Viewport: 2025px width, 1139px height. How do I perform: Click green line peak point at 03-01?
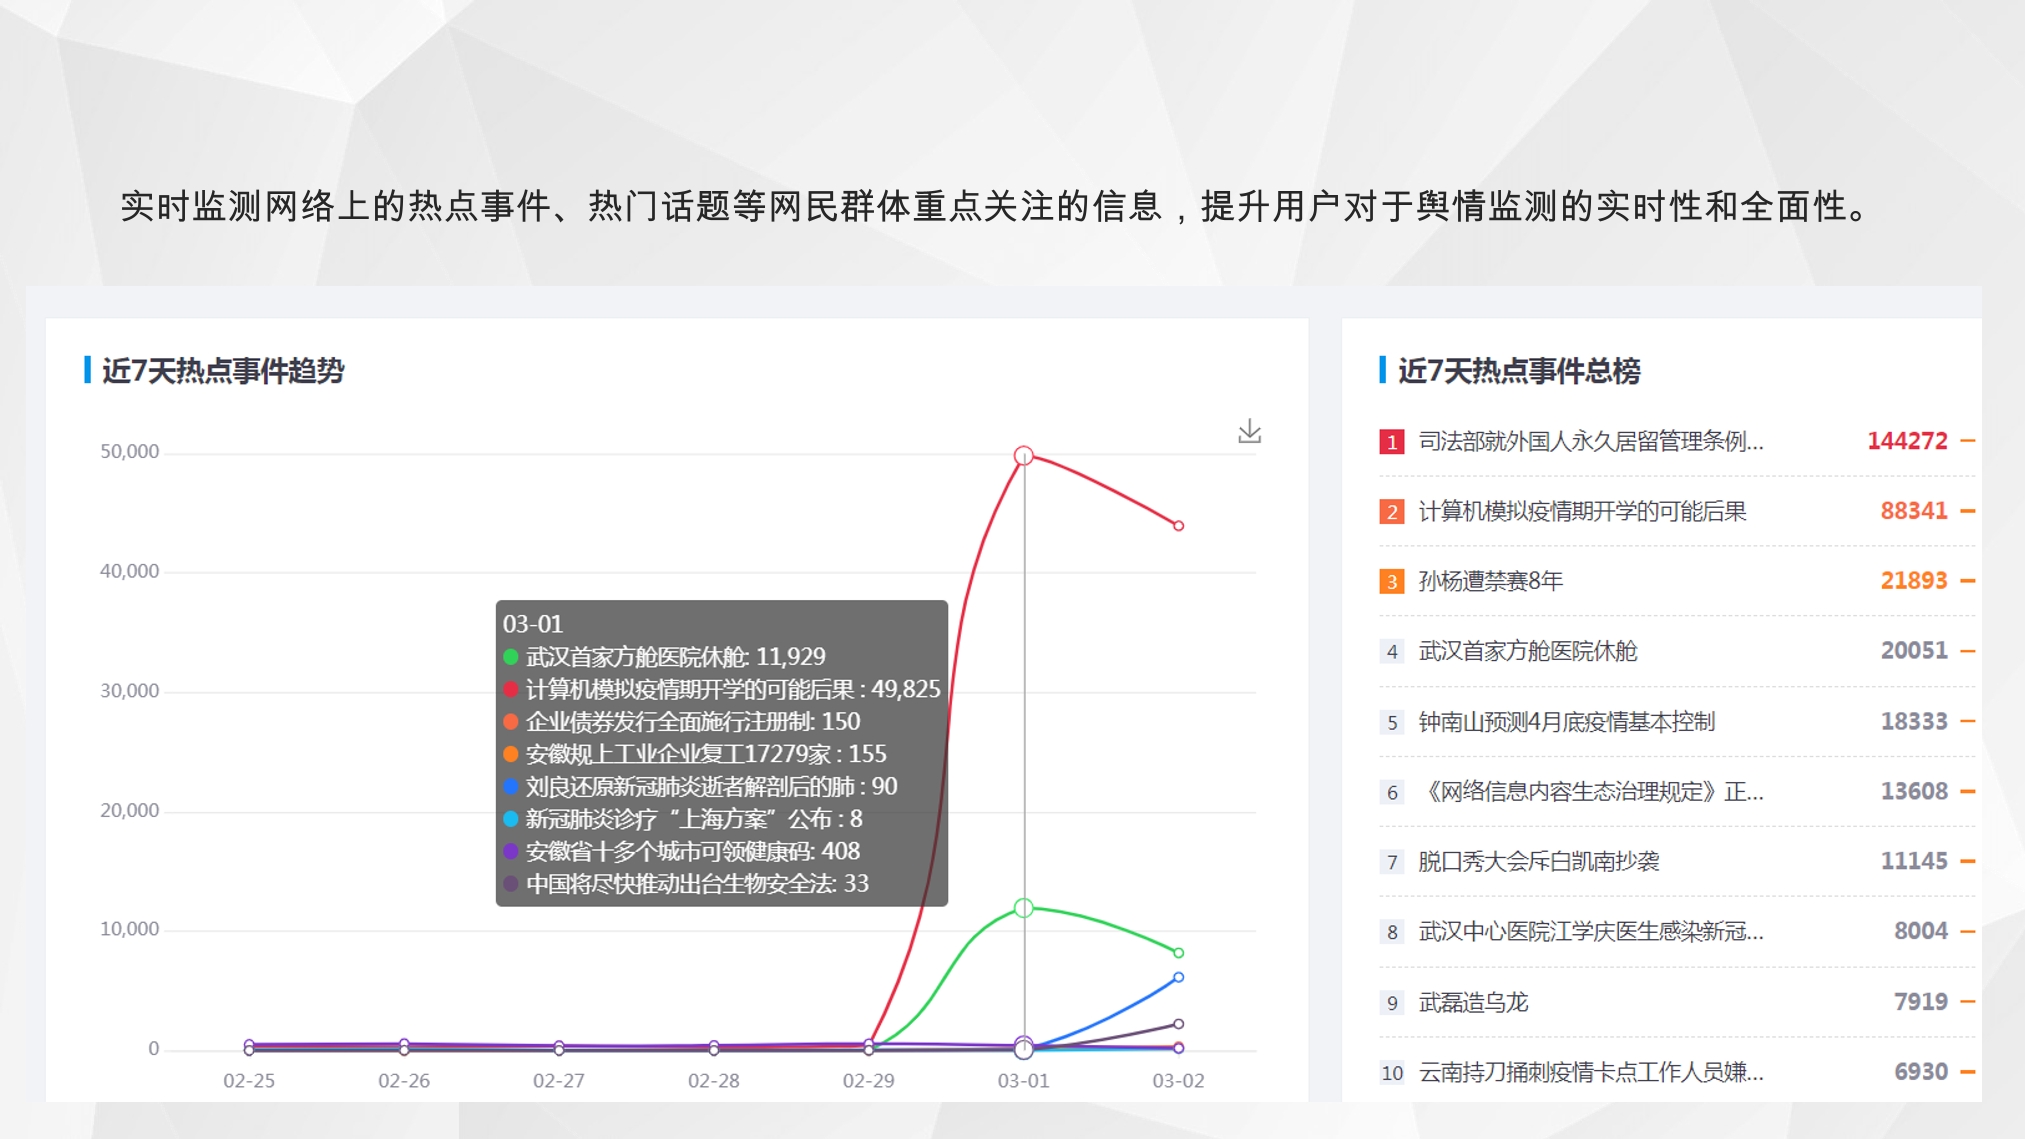tap(1023, 908)
